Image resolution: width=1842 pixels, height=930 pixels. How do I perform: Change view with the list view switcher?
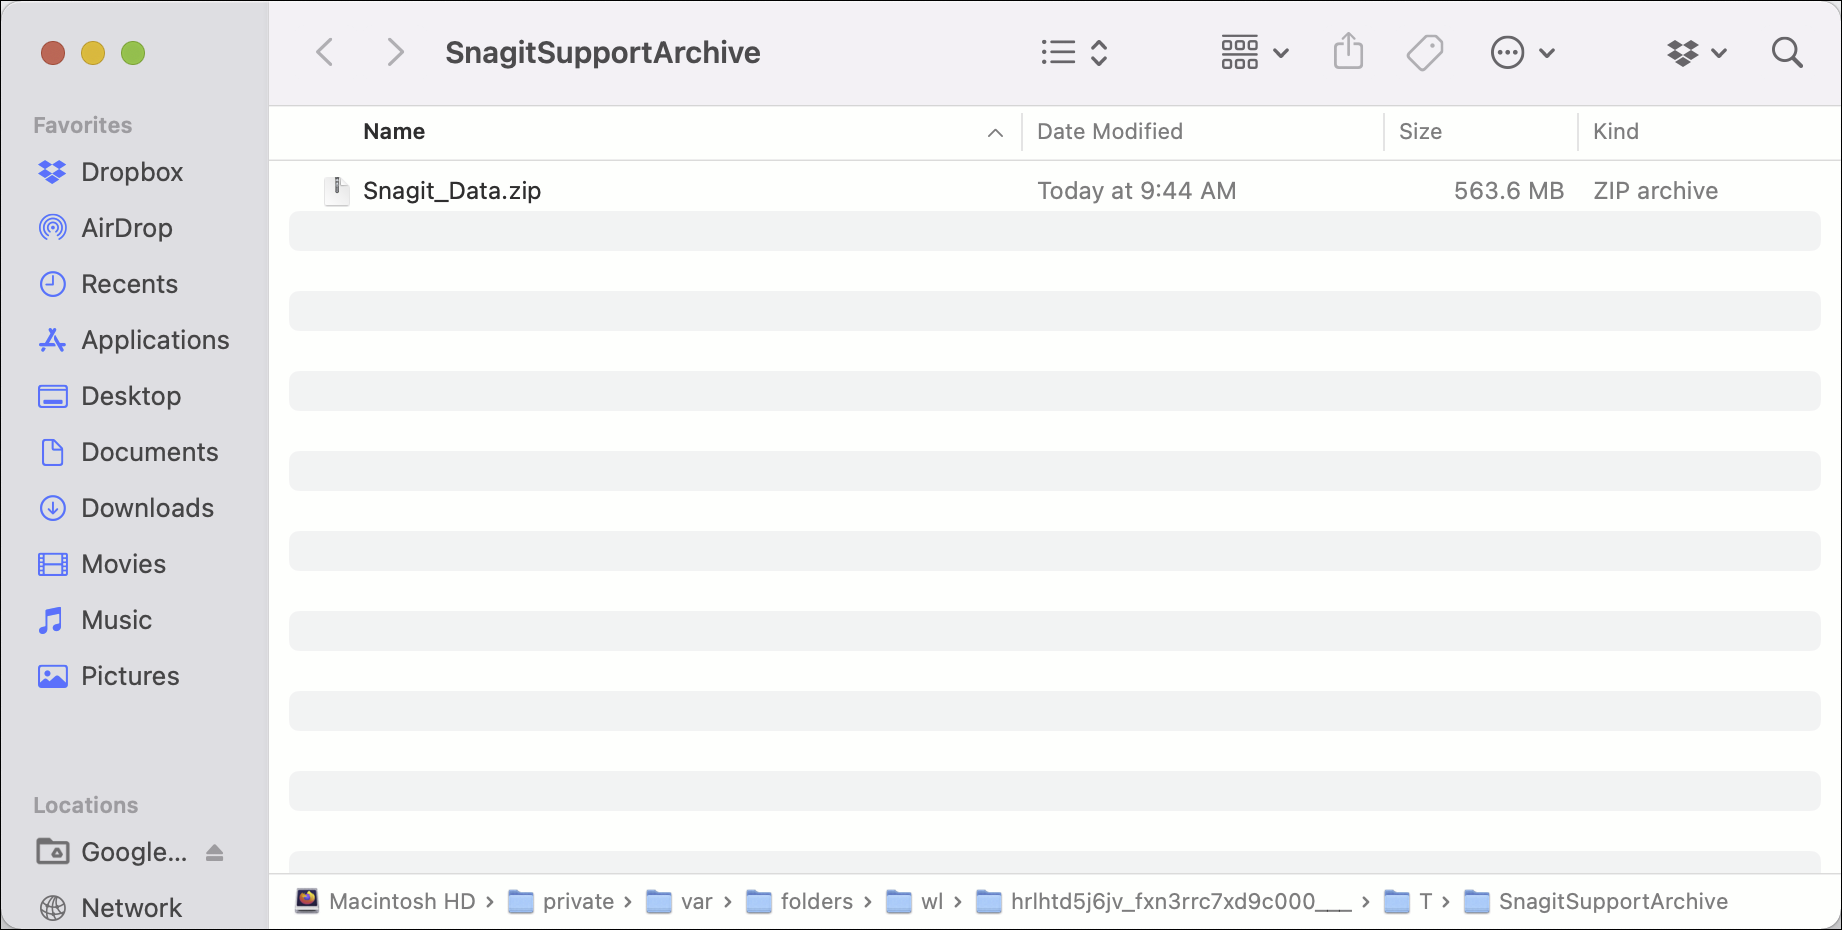coord(1073,52)
